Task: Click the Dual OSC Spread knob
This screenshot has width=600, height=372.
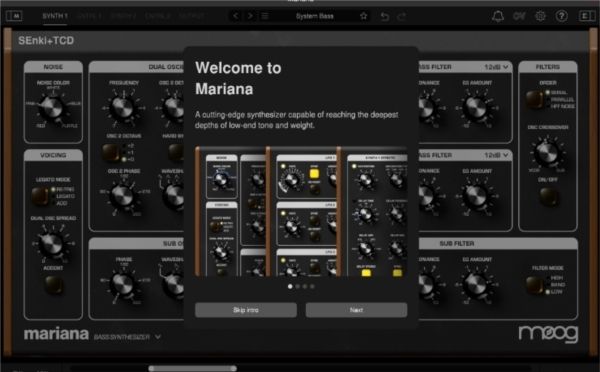Action: [x=52, y=243]
